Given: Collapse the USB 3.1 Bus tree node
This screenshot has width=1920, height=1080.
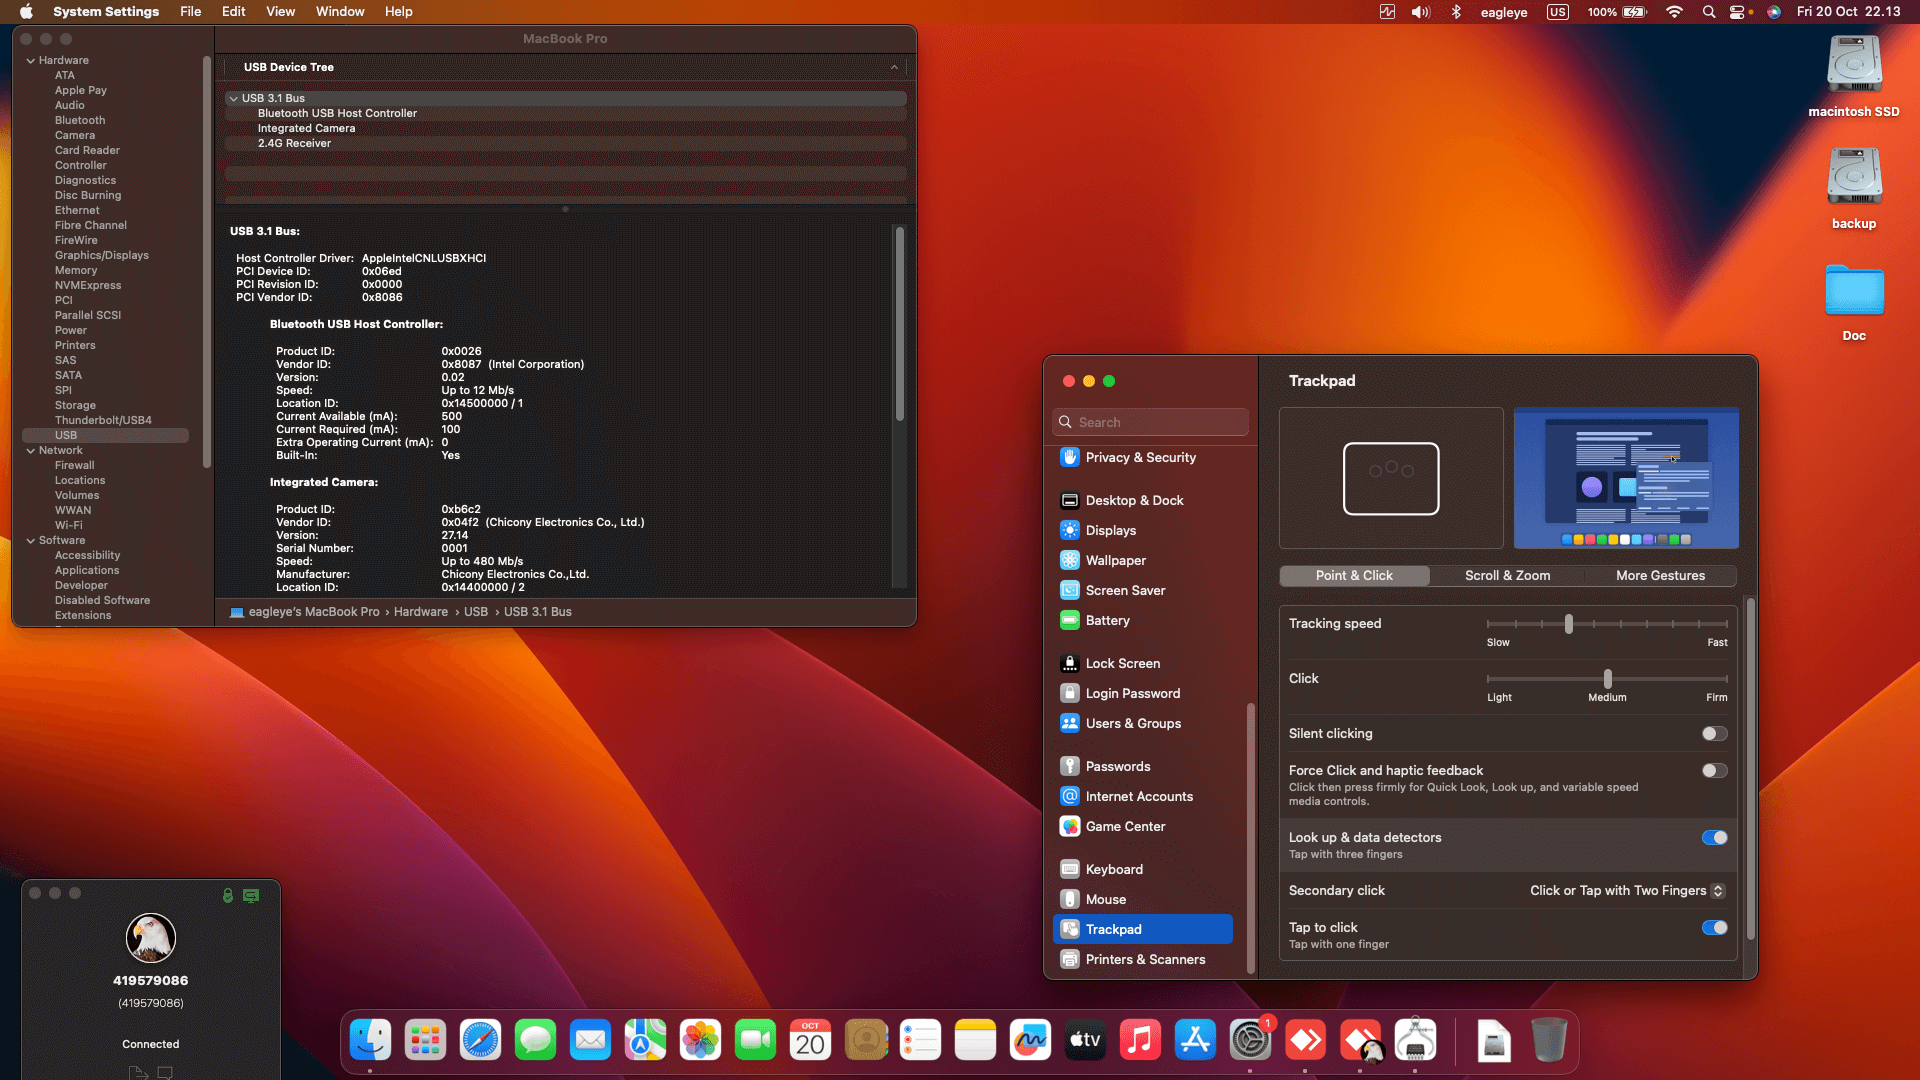Looking at the screenshot, I should click(x=233, y=99).
